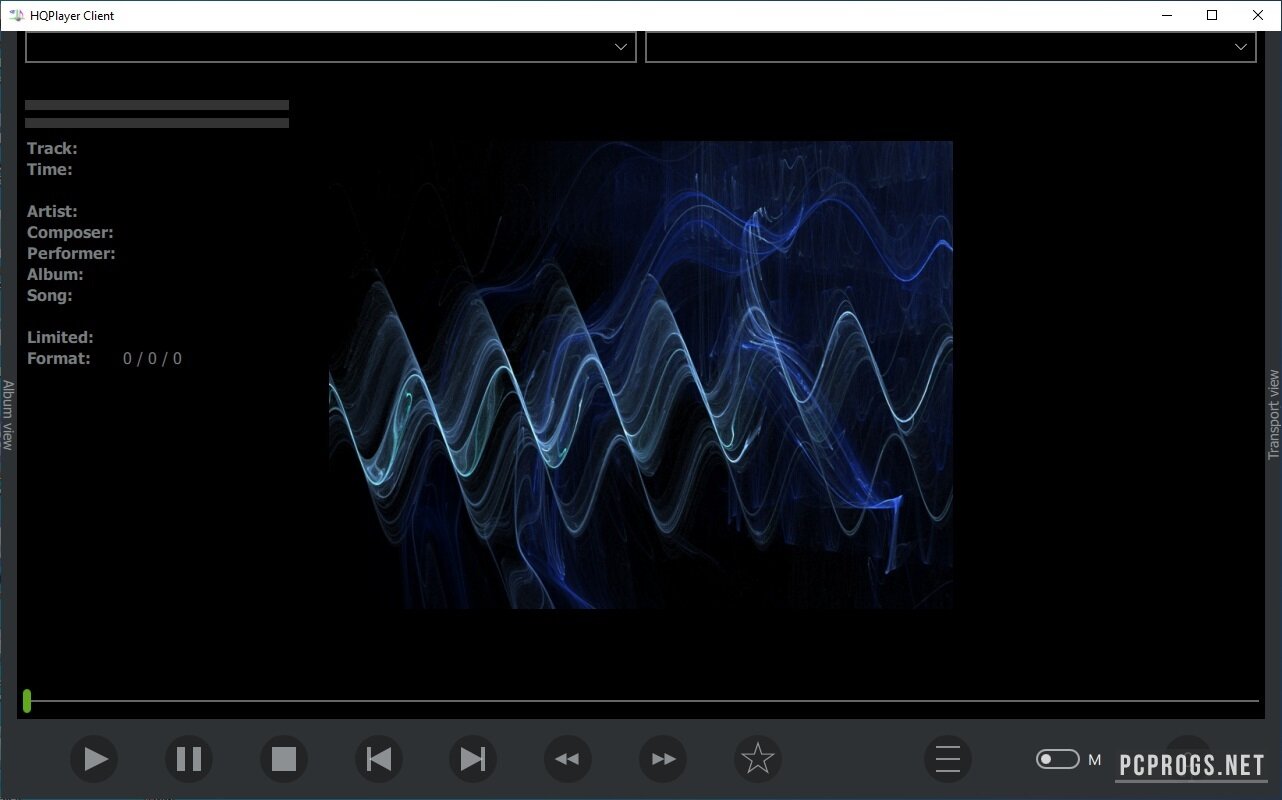1282x800 pixels.
Task: Click the middle of the seek bar
Action: pos(640,701)
